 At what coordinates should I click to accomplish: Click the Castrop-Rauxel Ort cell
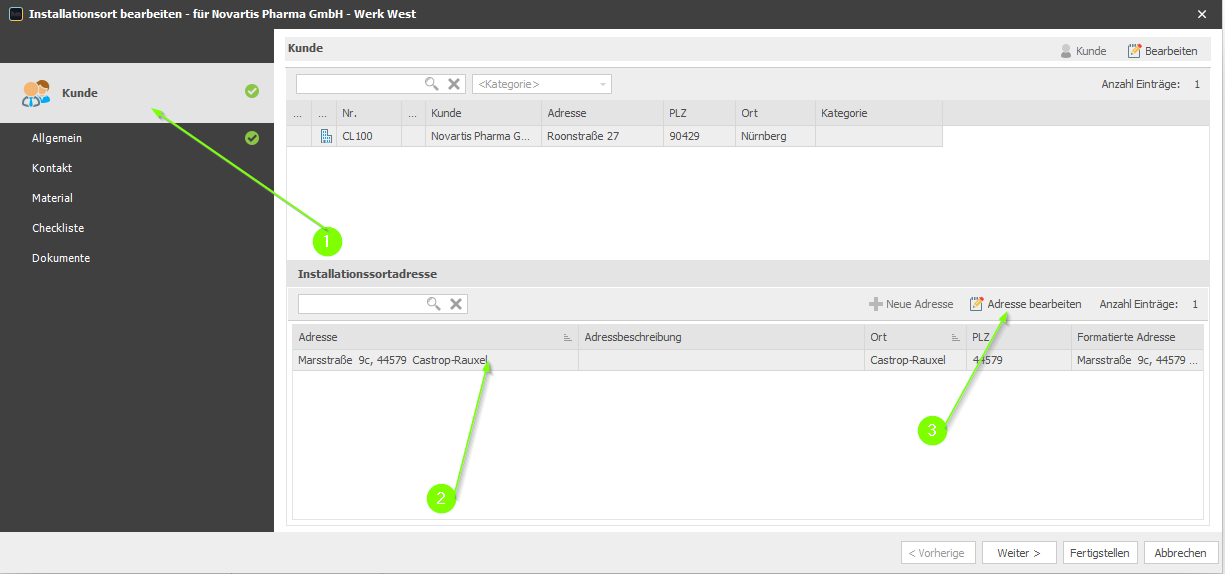[x=915, y=360]
